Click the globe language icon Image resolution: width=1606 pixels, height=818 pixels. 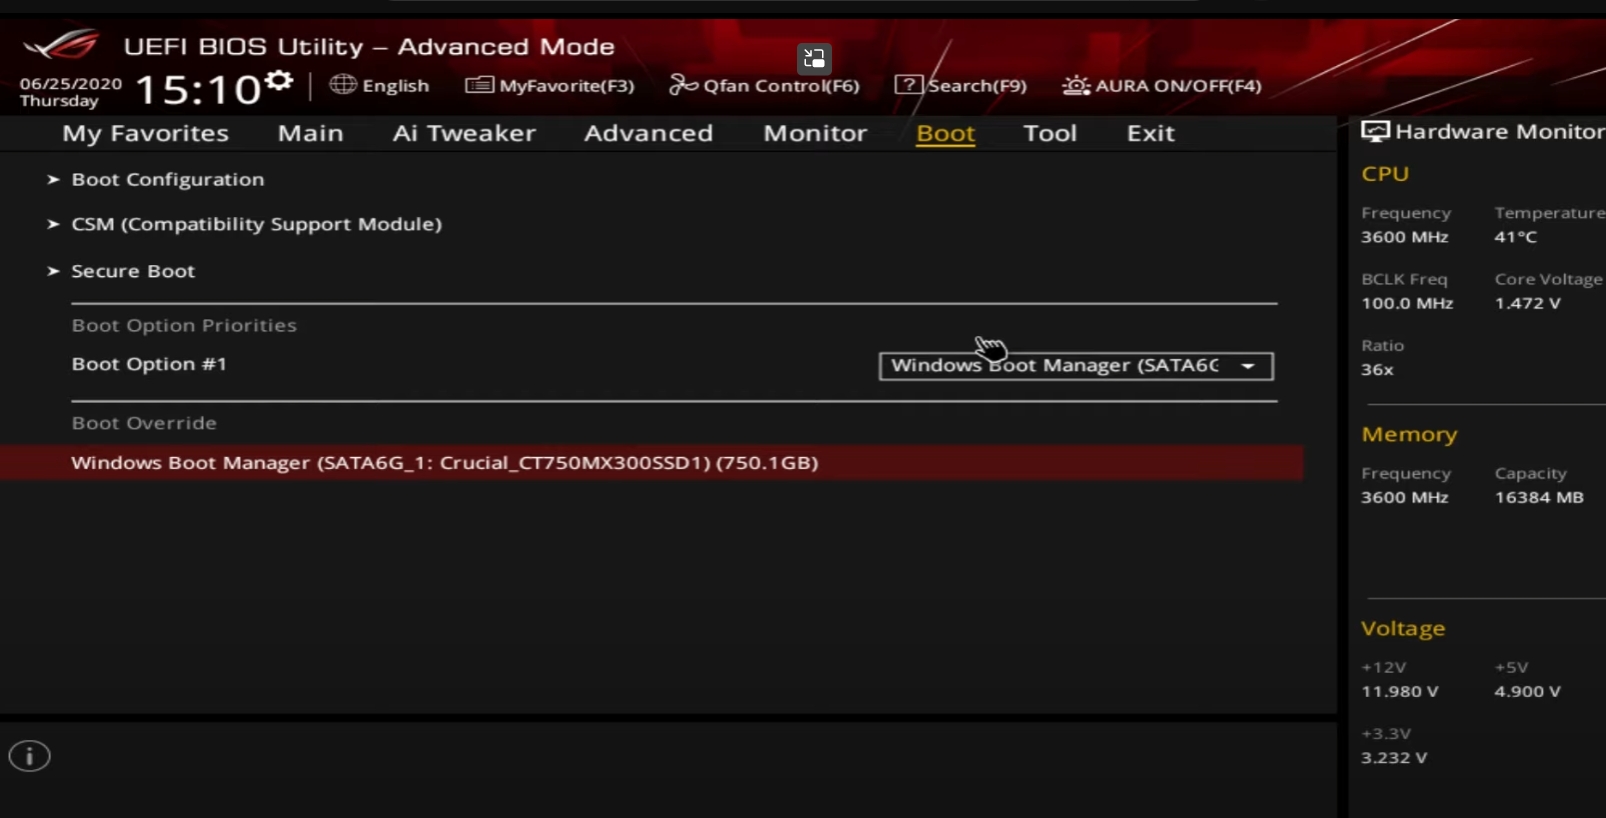(x=343, y=85)
